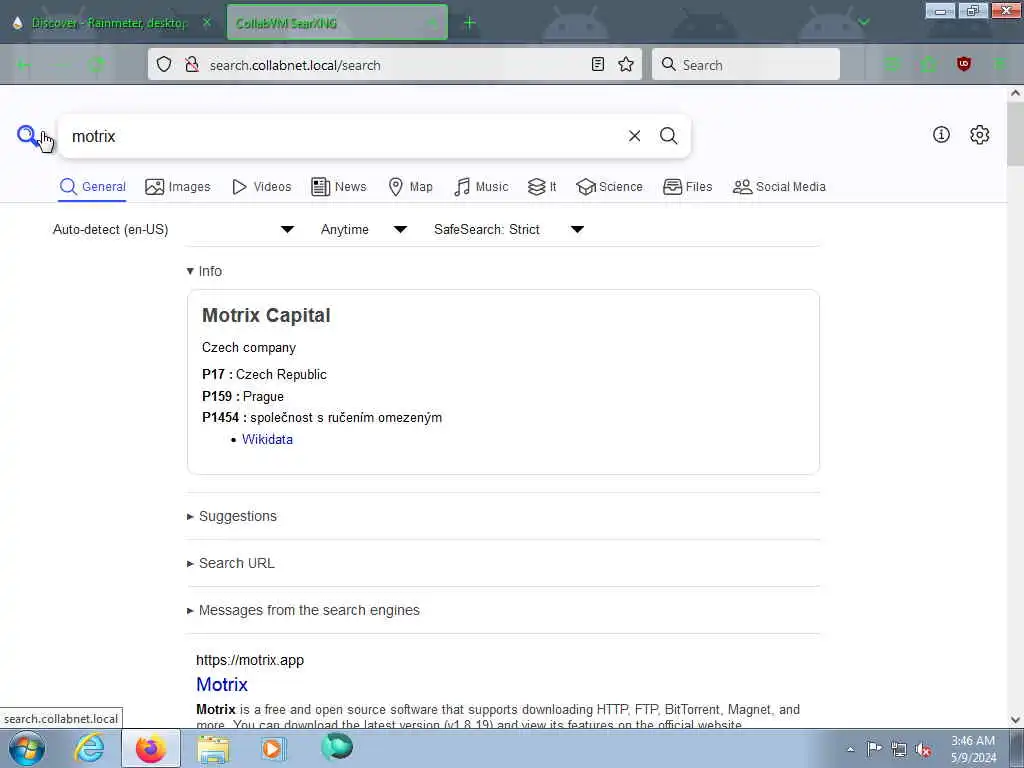This screenshot has height=768, width=1024.
Task: Click the insecure connection padlock icon
Action: click(191, 64)
